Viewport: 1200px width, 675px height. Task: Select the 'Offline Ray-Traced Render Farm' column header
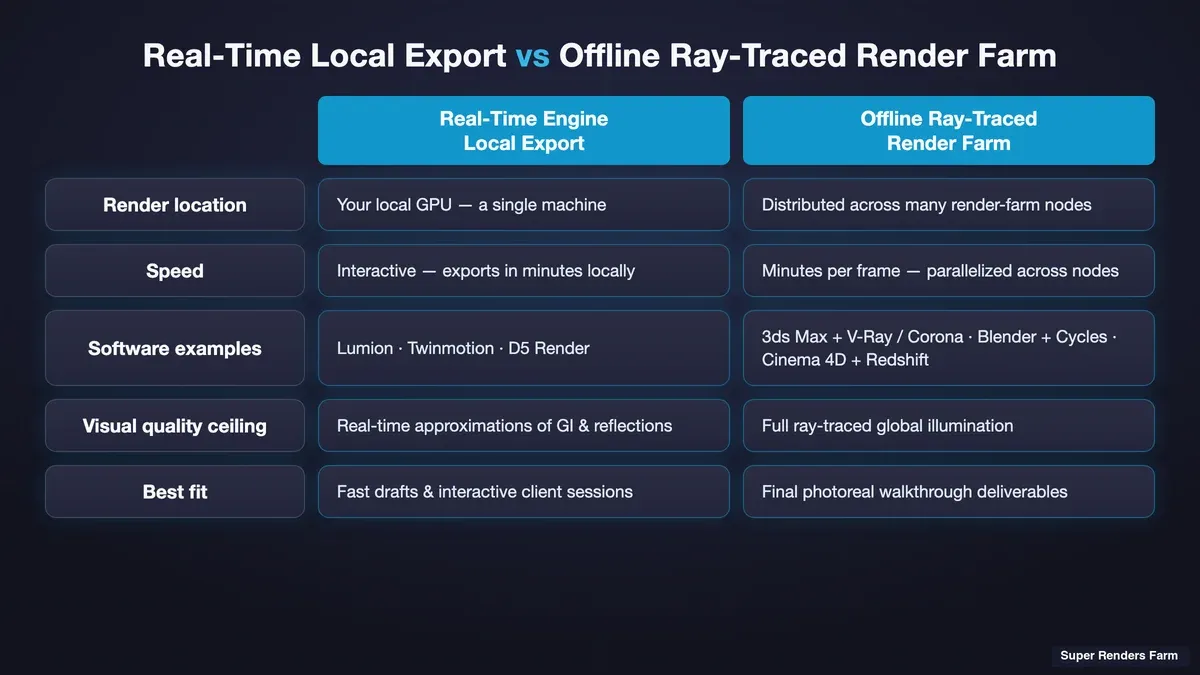pyautogui.click(x=949, y=130)
